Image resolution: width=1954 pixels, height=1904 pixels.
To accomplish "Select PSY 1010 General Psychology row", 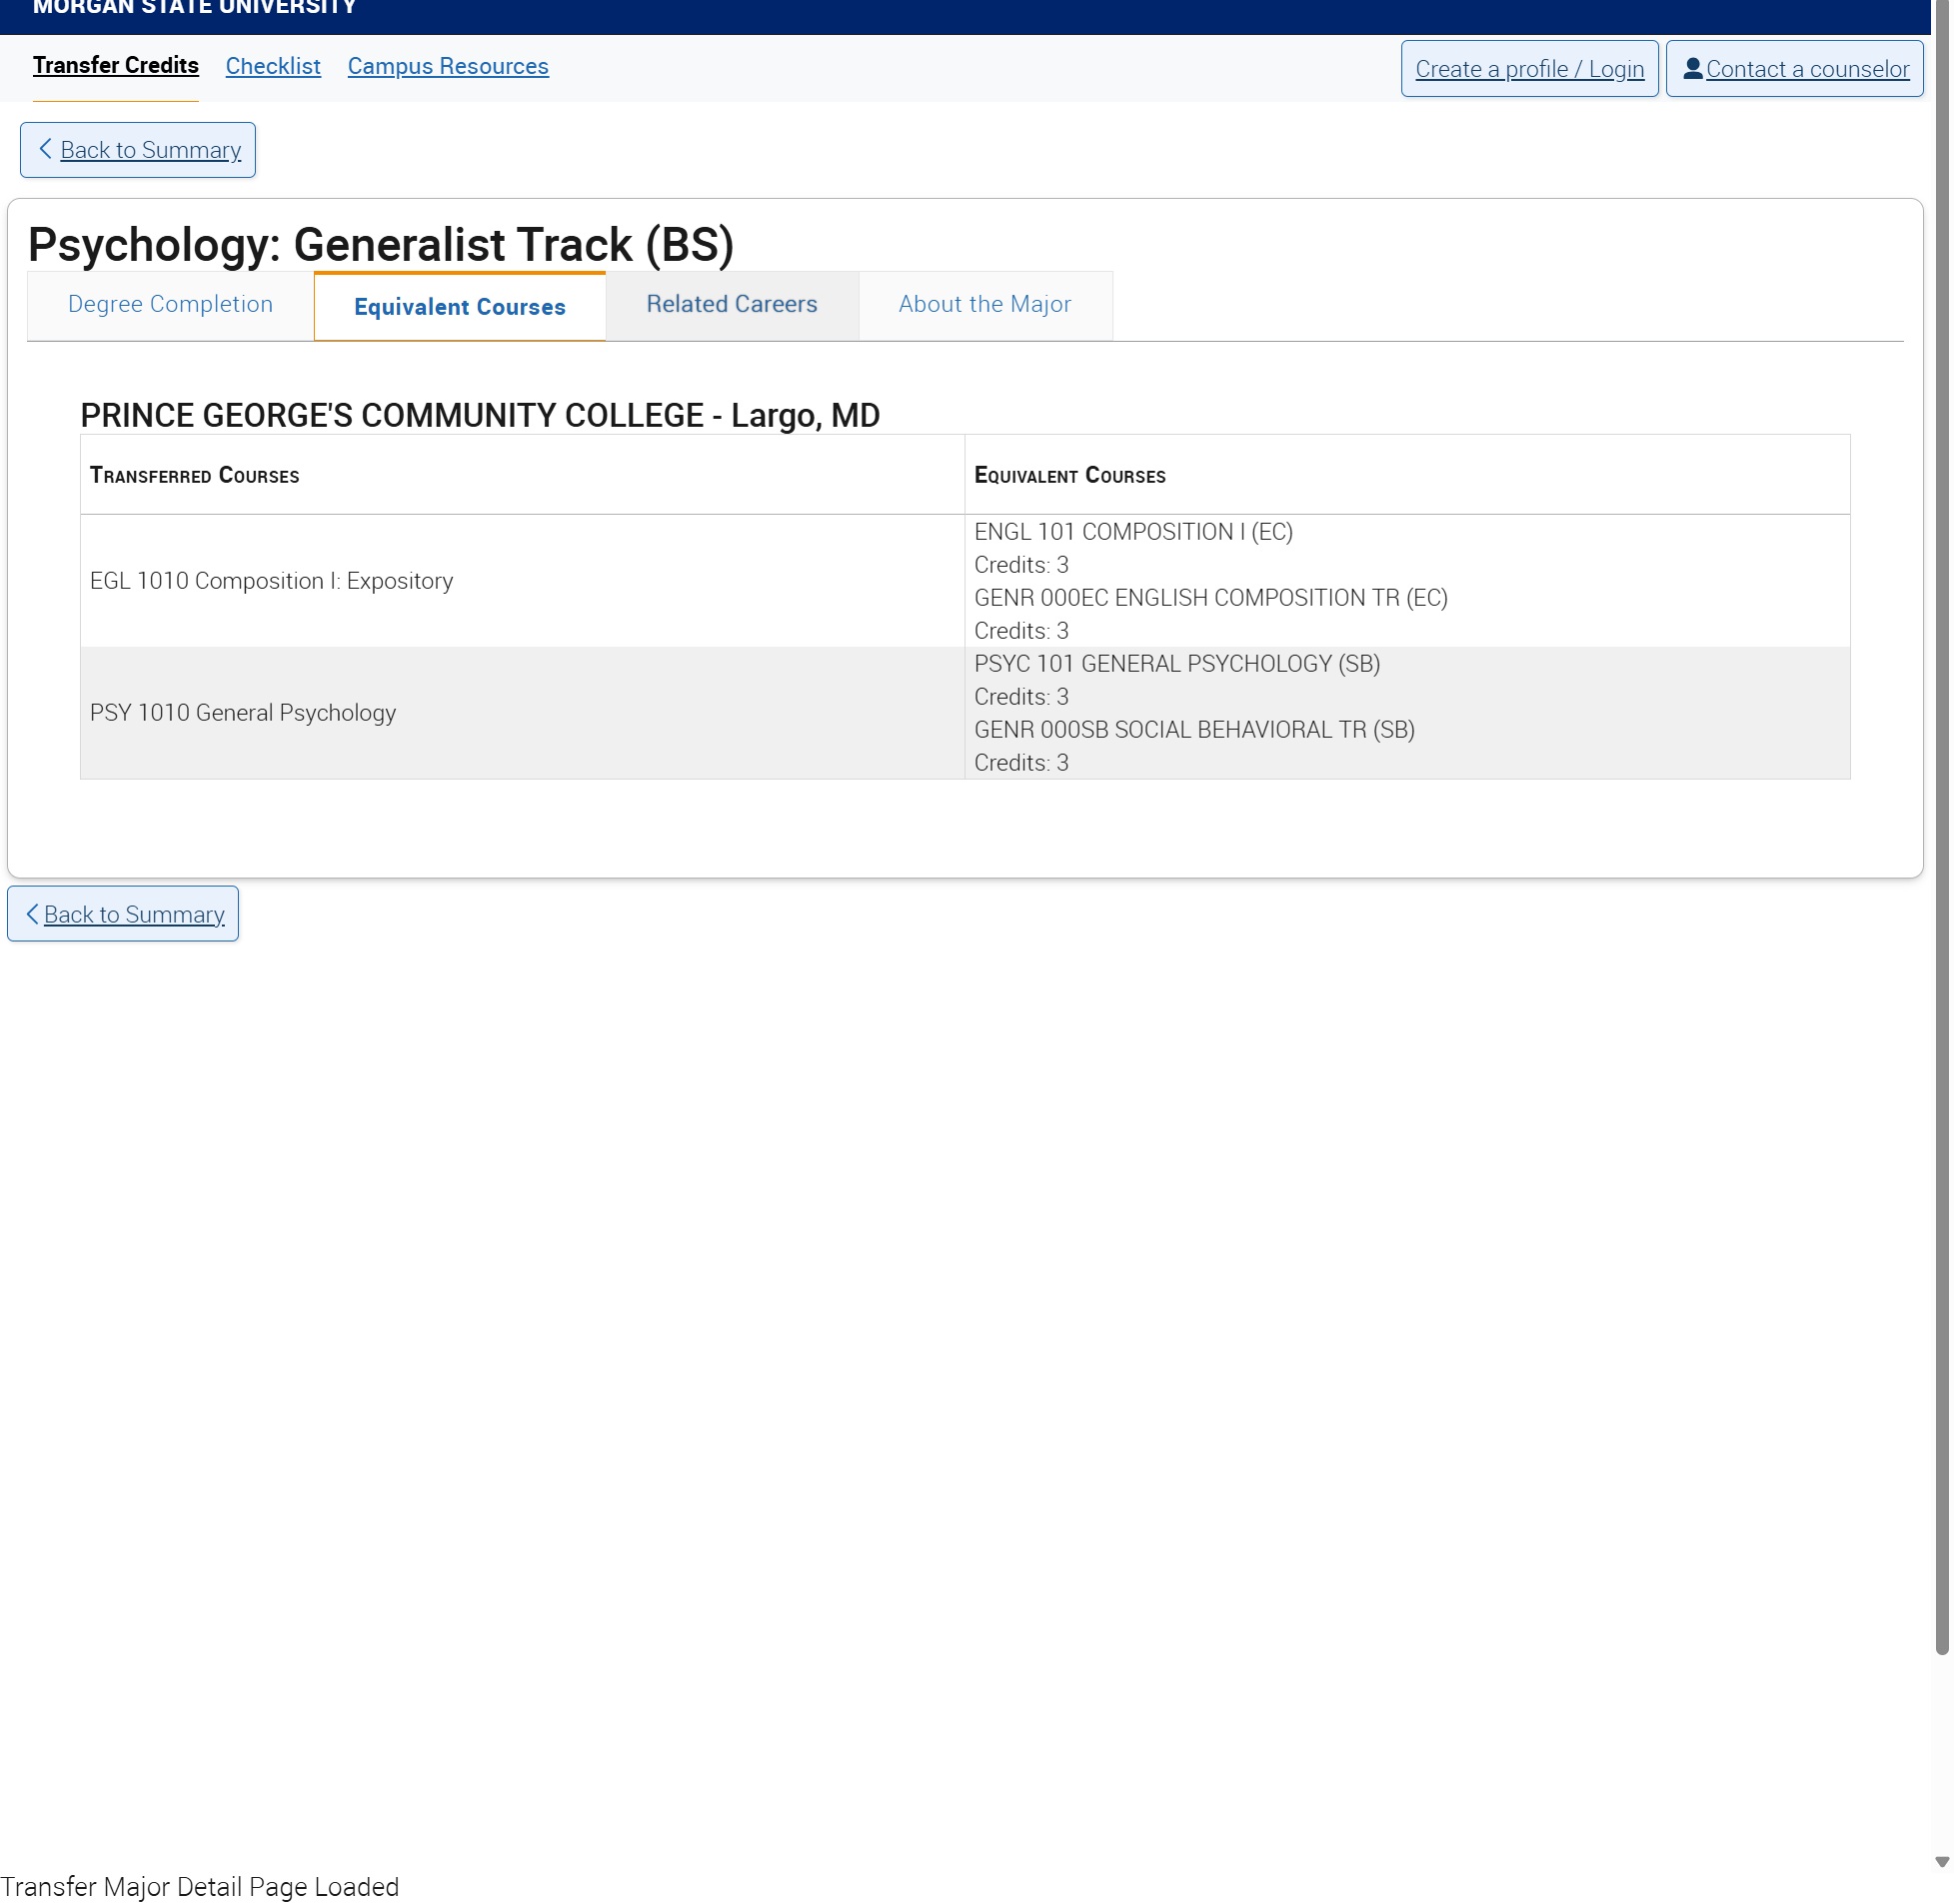I will (x=965, y=713).
